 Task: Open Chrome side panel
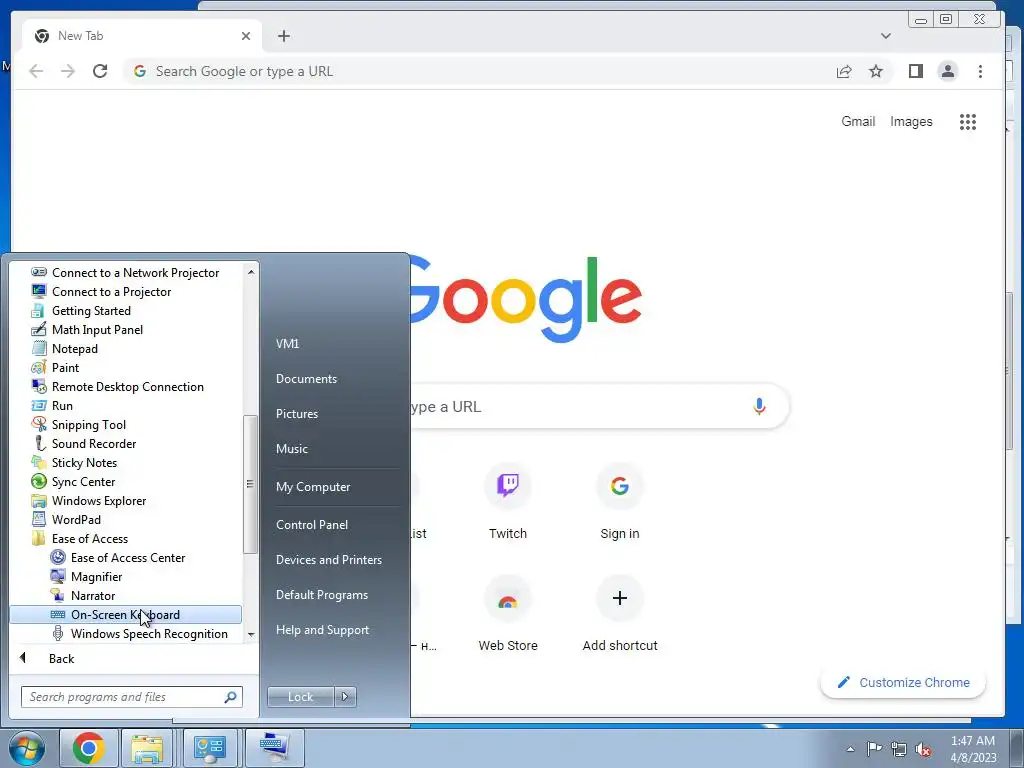pyautogui.click(x=916, y=71)
